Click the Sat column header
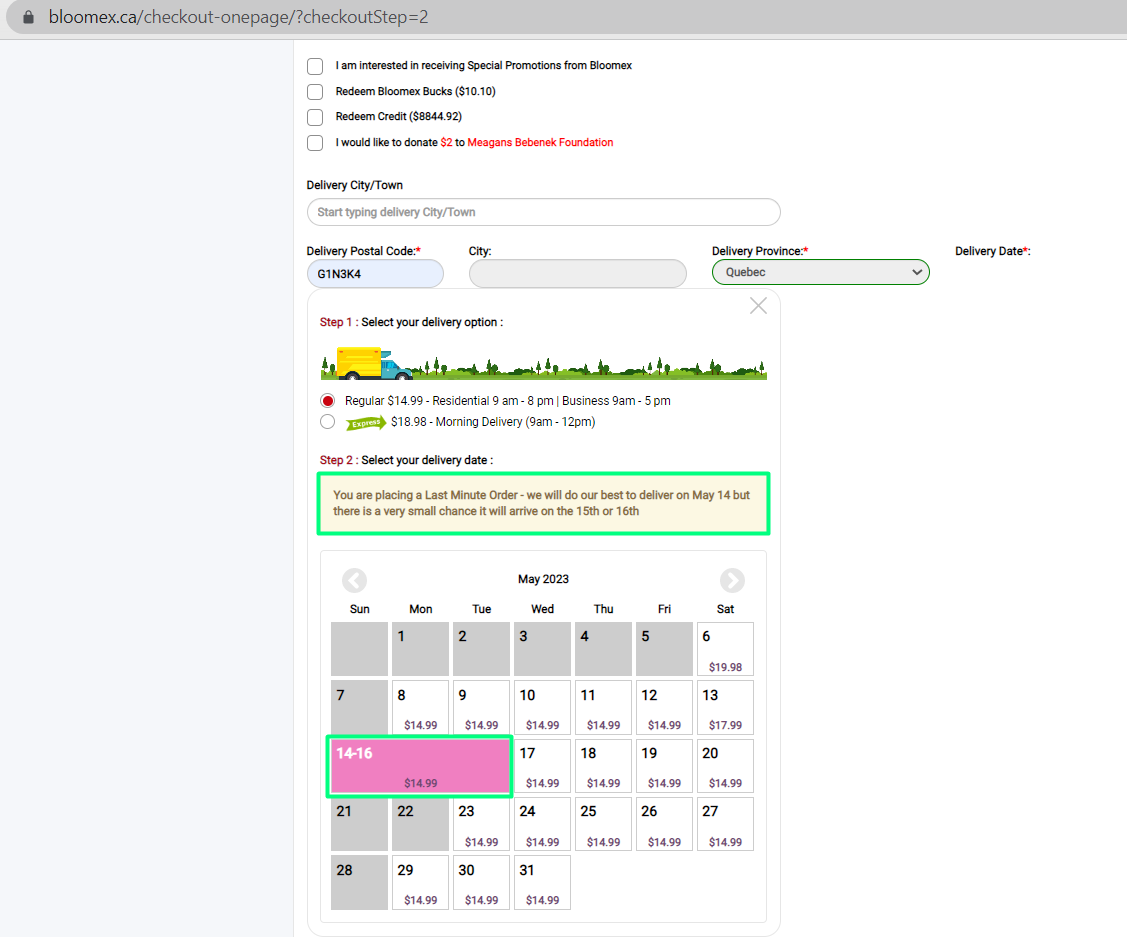The height and width of the screenshot is (937, 1127). tap(725, 609)
